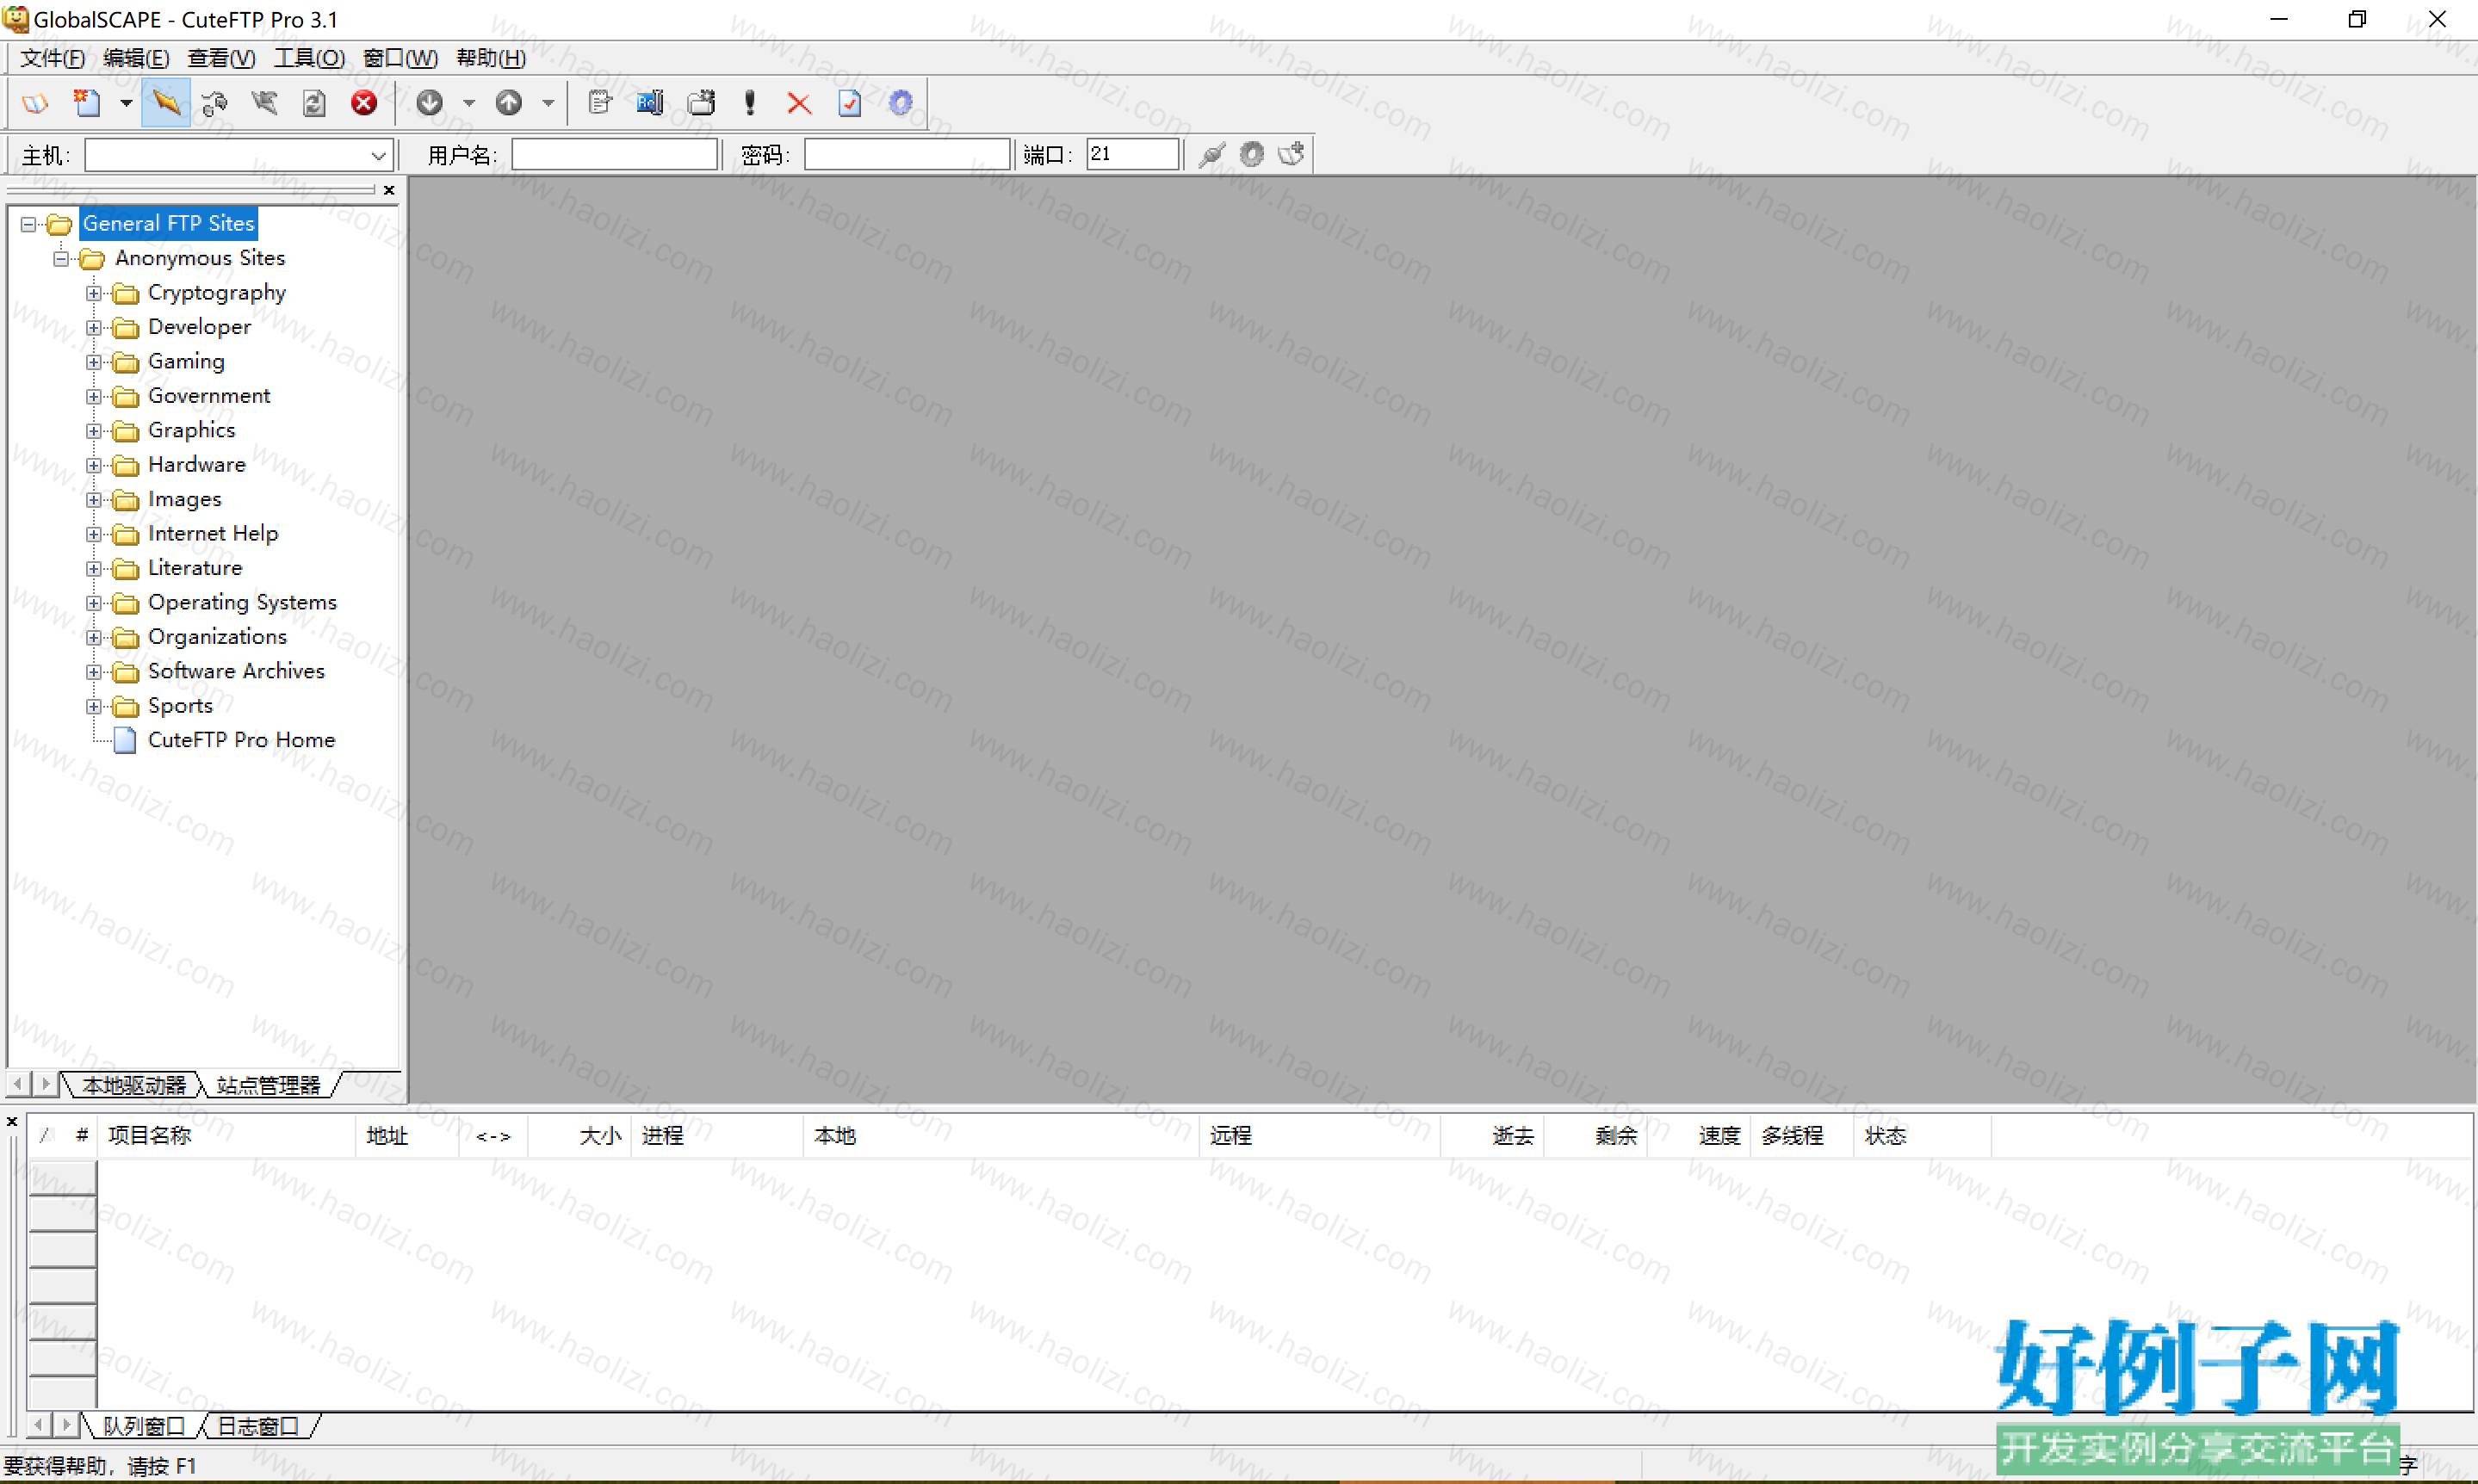Click the New document toolbar icon
The width and height of the screenshot is (2478, 1484).
[87, 103]
